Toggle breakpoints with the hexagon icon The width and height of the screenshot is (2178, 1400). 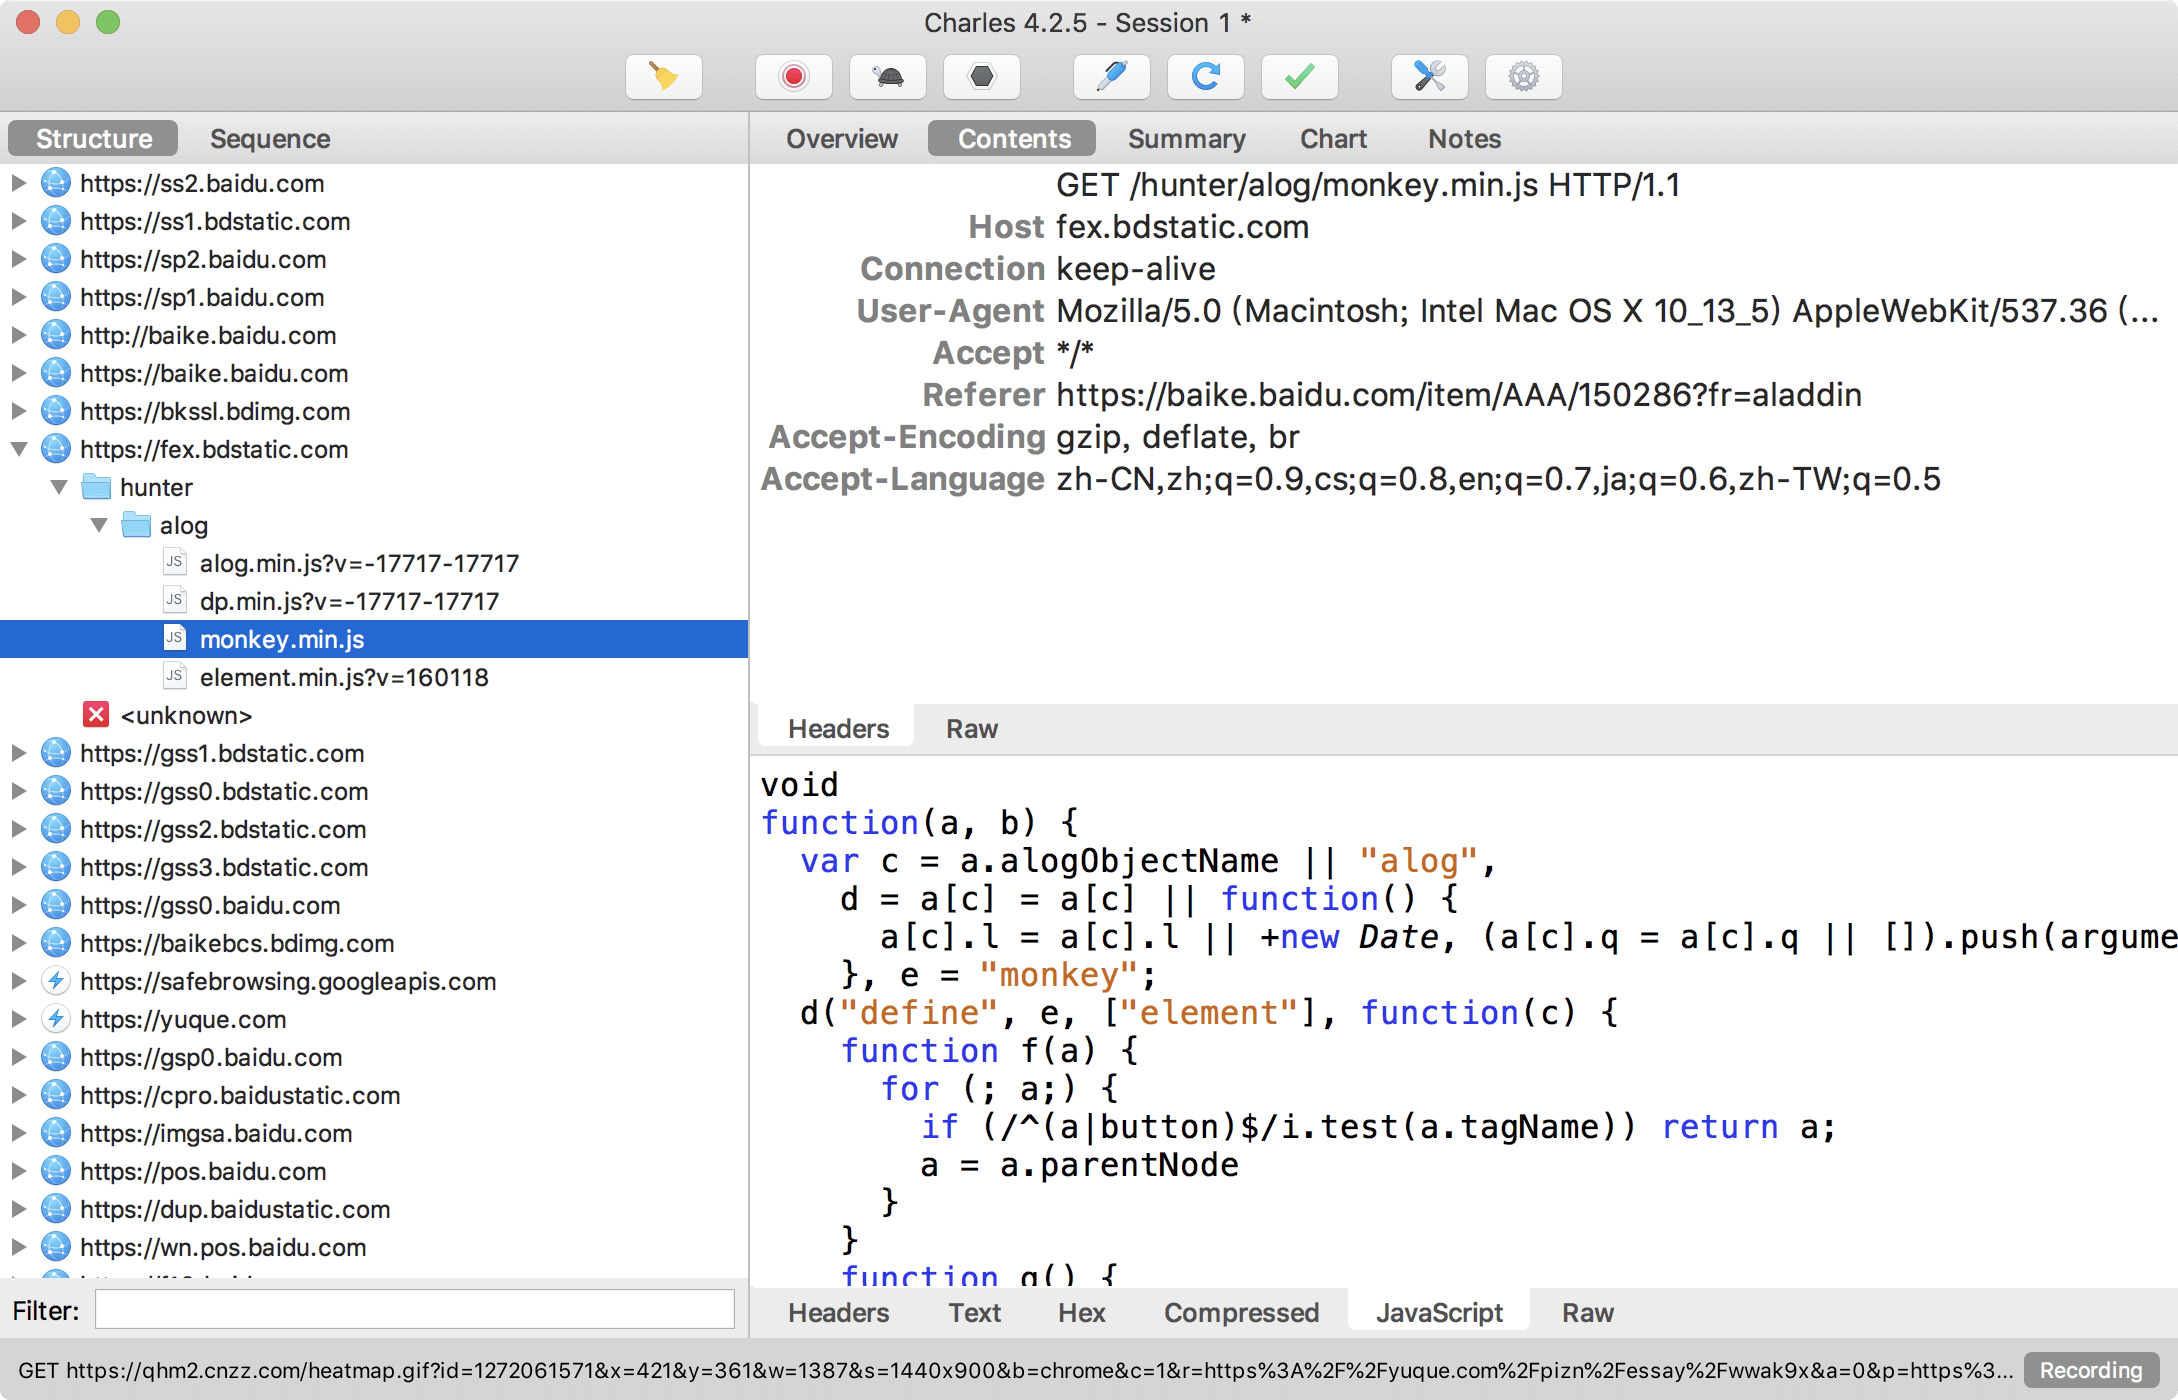pyautogui.click(x=981, y=77)
